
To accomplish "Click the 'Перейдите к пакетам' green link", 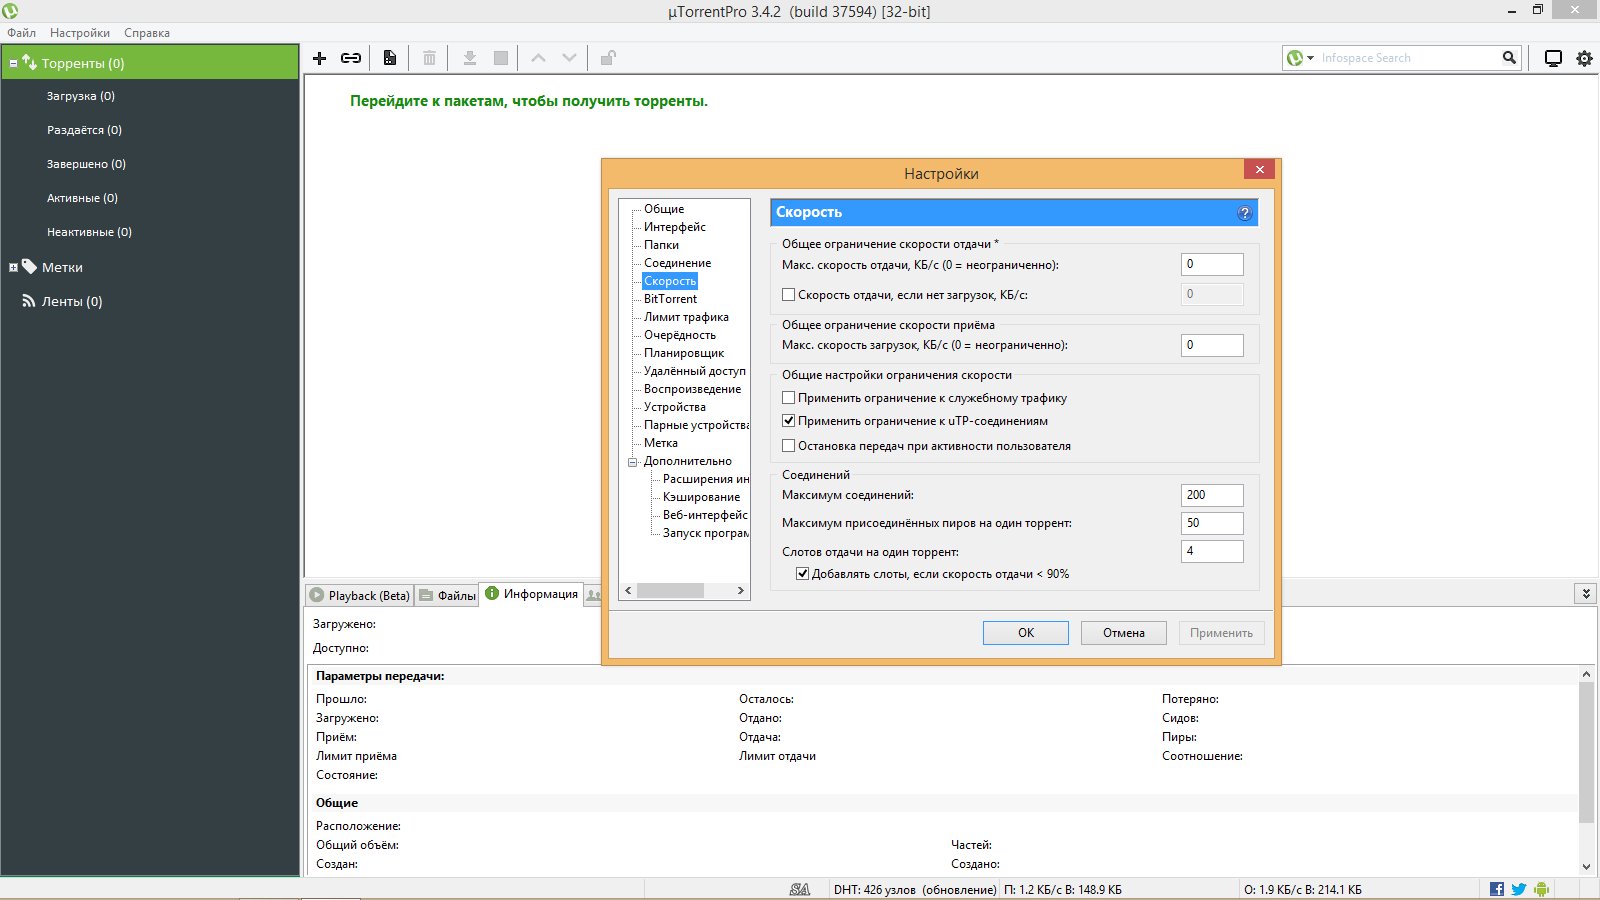I will click(x=529, y=101).
